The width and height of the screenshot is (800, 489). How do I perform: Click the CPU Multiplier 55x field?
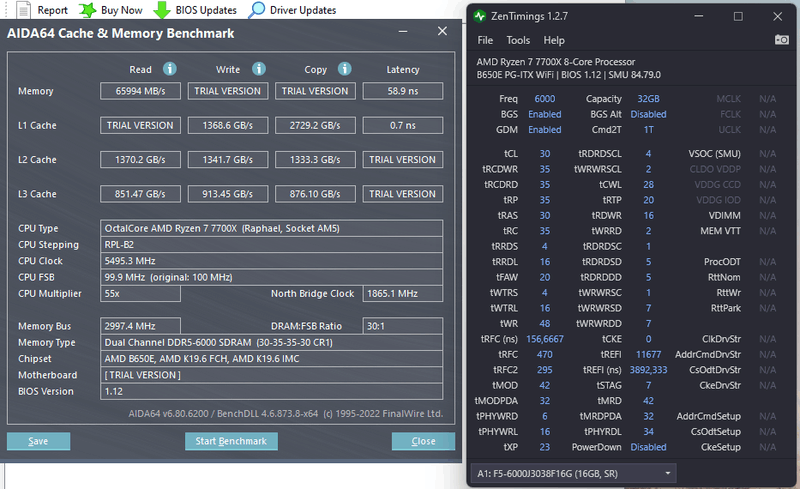click(140, 294)
